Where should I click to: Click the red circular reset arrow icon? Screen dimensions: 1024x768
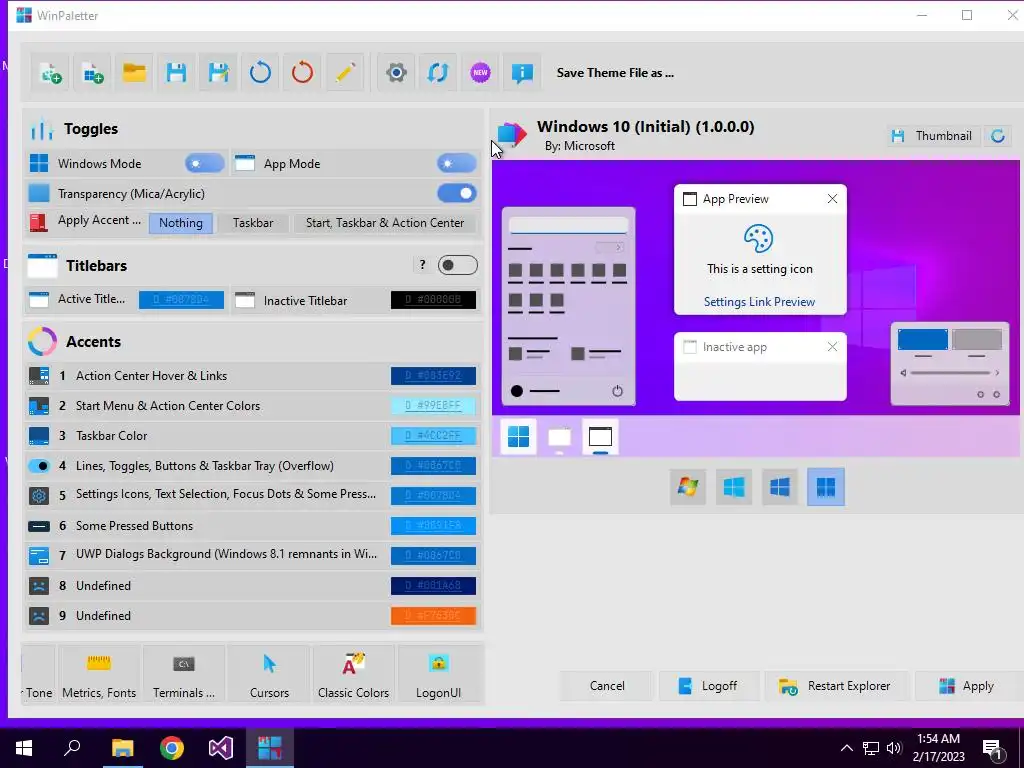pos(302,72)
